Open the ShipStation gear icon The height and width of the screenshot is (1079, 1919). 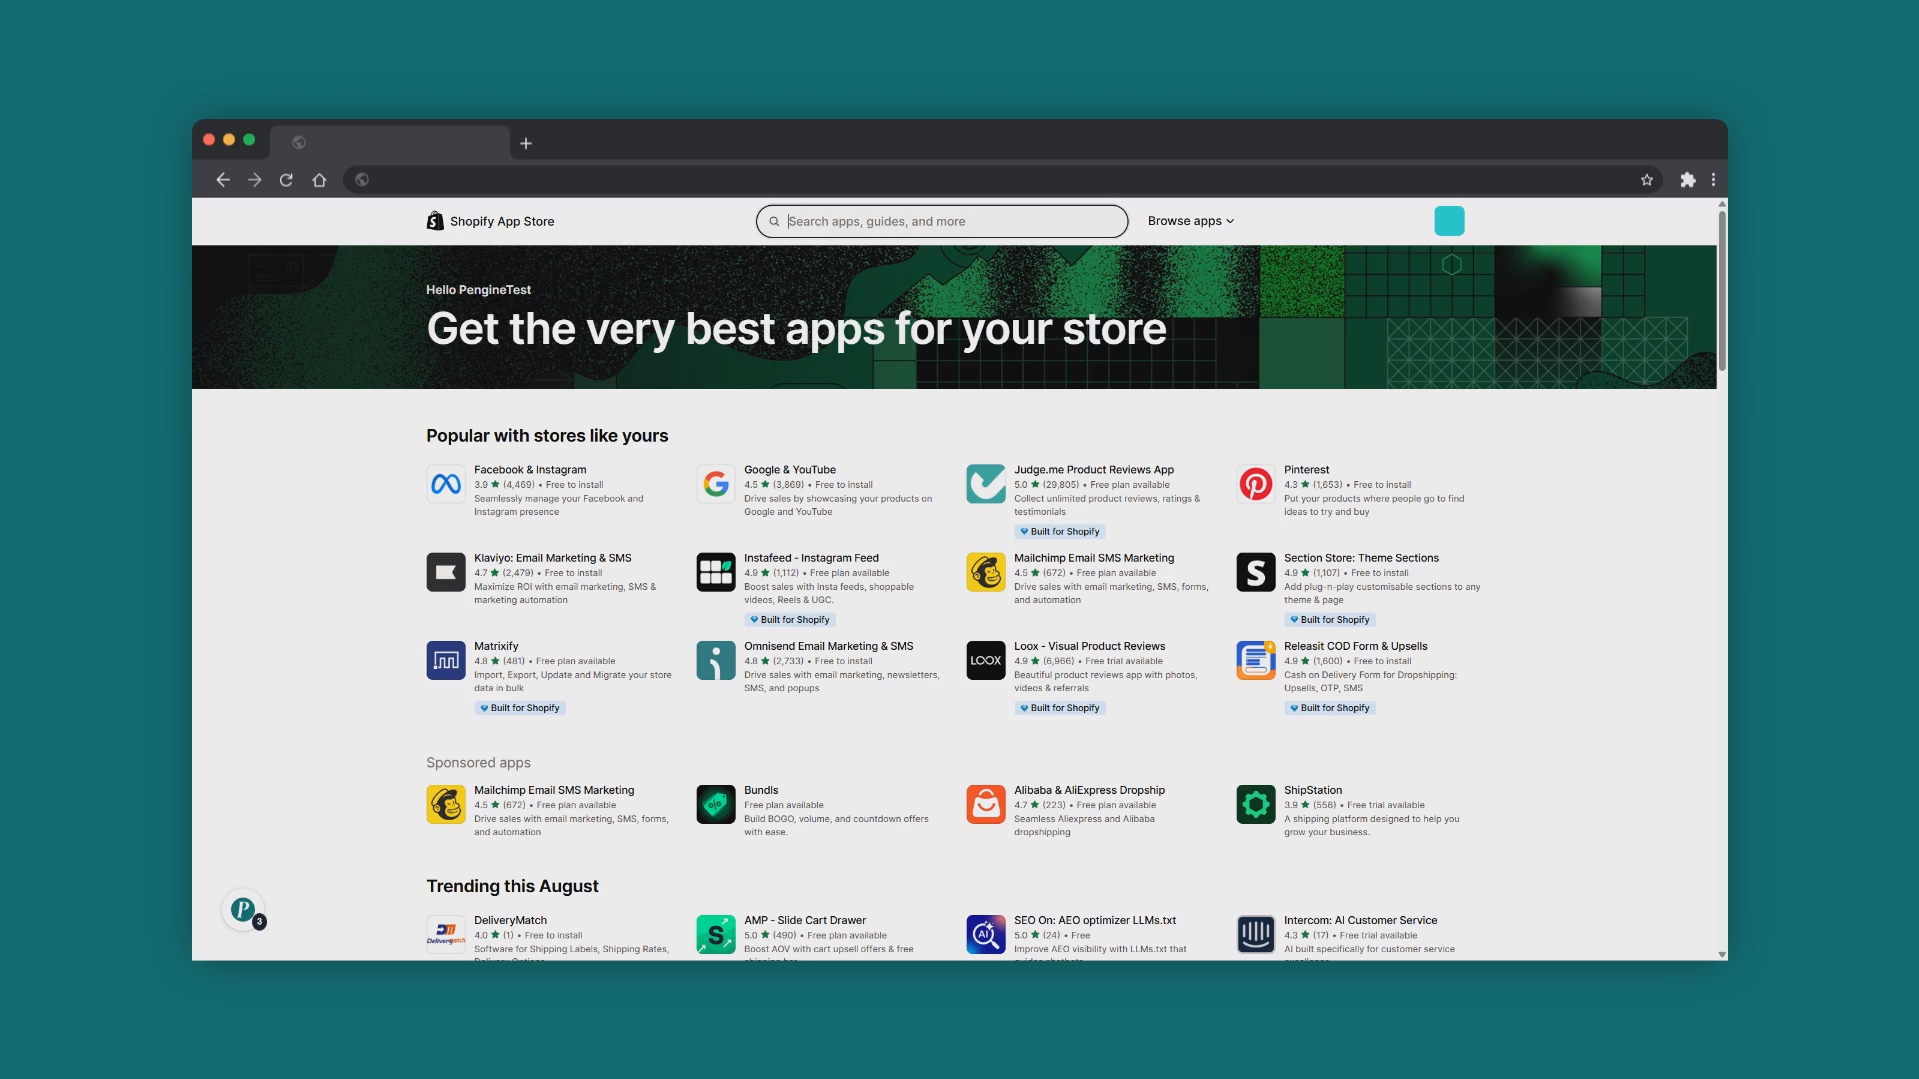point(1256,805)
